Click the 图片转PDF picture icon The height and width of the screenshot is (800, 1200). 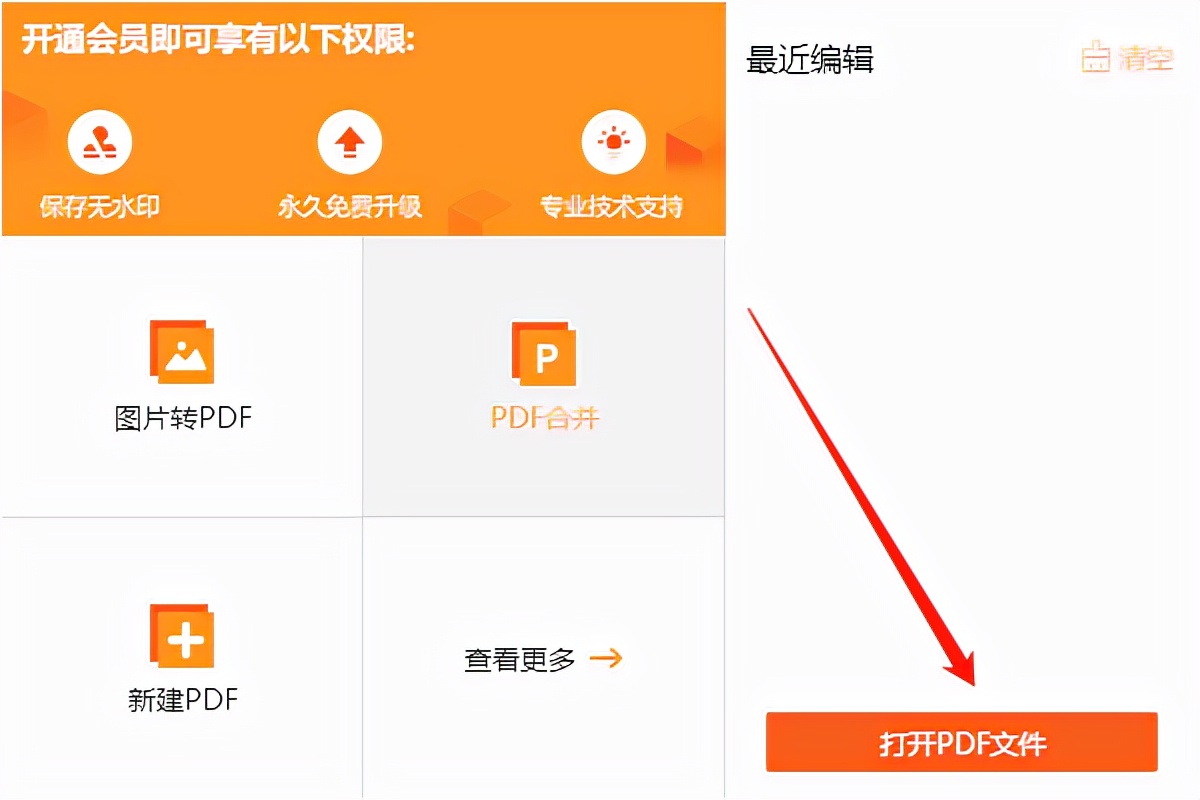pos(182,352)
